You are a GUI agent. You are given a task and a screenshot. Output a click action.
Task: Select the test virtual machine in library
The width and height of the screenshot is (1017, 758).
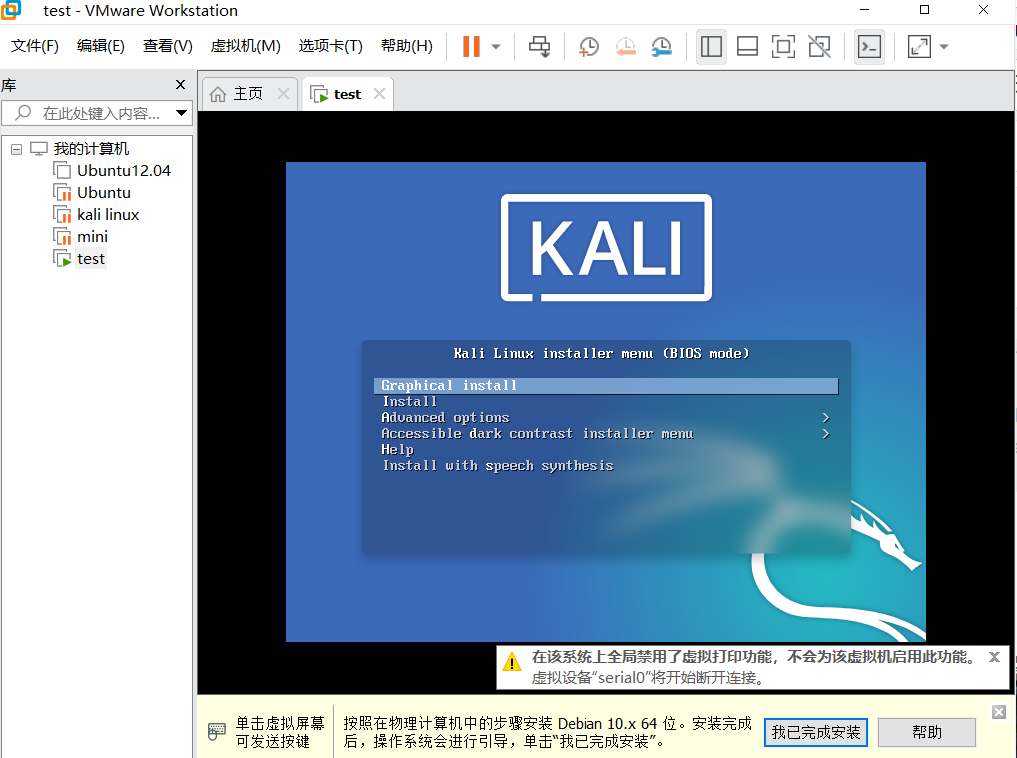pos(90,259)
